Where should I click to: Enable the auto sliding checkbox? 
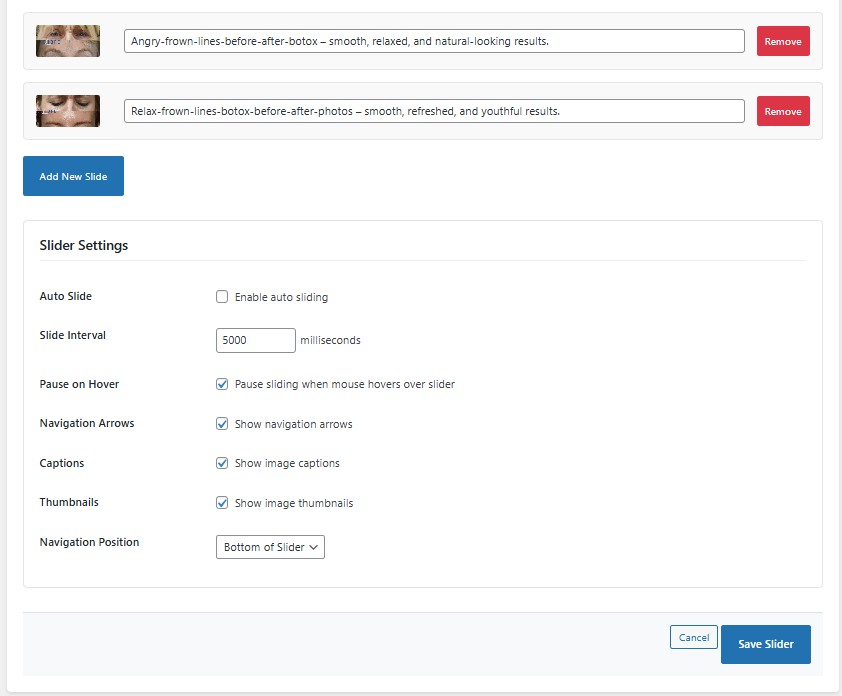[222, 297]
